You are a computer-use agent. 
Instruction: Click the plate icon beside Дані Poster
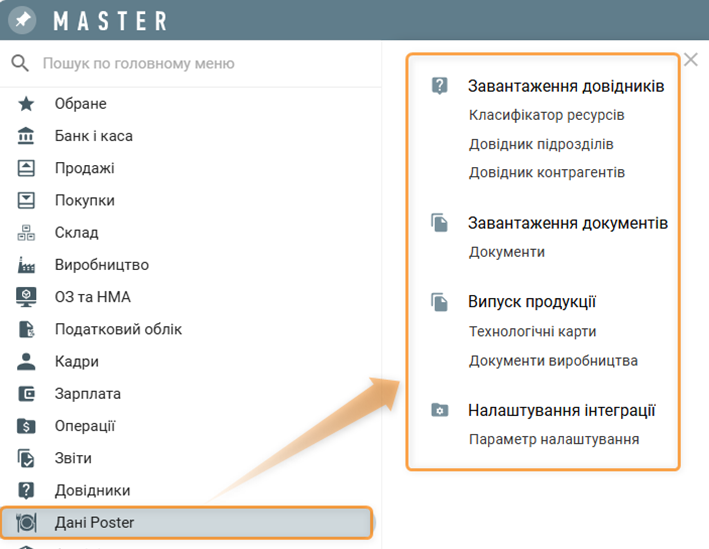[26, 523]
